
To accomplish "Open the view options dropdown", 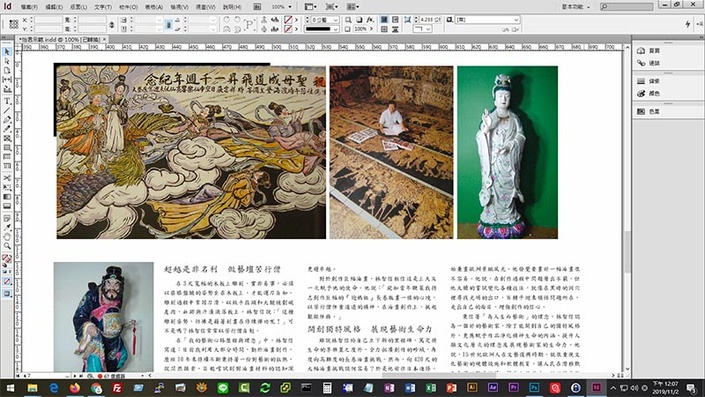I will (x=310, y=7).
